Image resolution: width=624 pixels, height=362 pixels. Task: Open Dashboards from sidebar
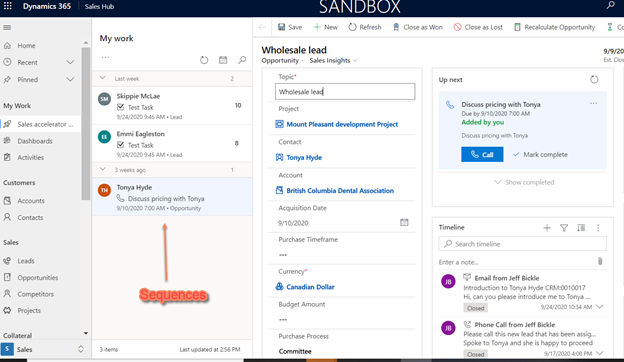point(35,141)
